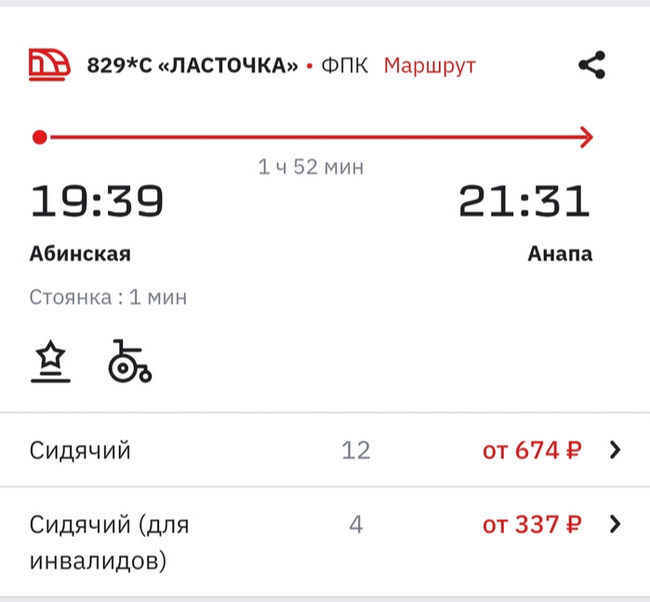This screenshot has width=650, height=602.
Task: Click the star service icon
Action: 50,362
